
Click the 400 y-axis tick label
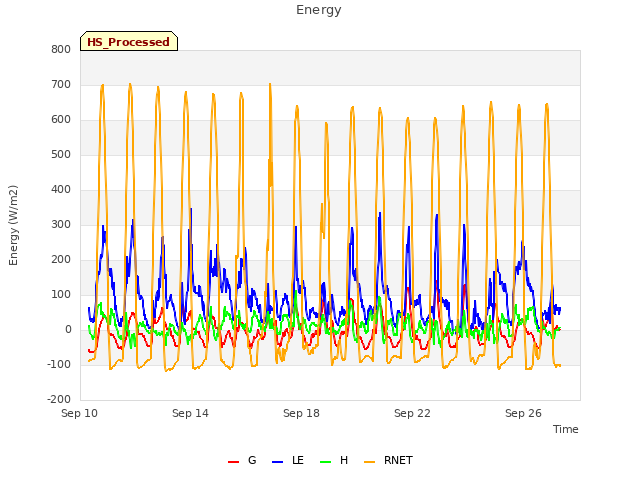coord(61,190)
